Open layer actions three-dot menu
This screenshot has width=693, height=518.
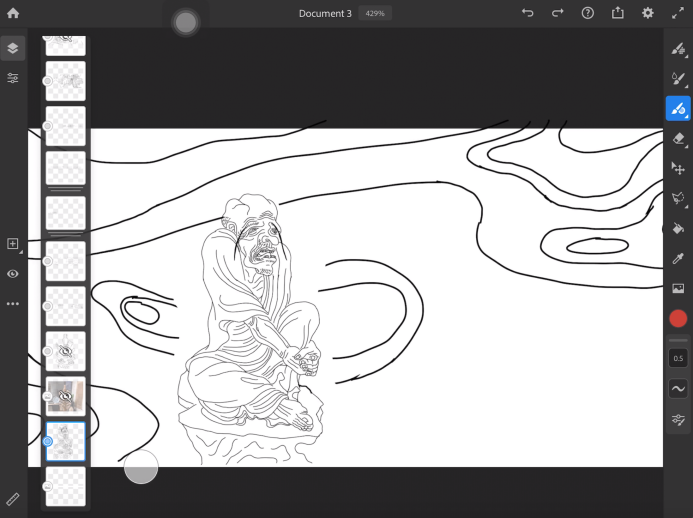(x=13, y=304)
